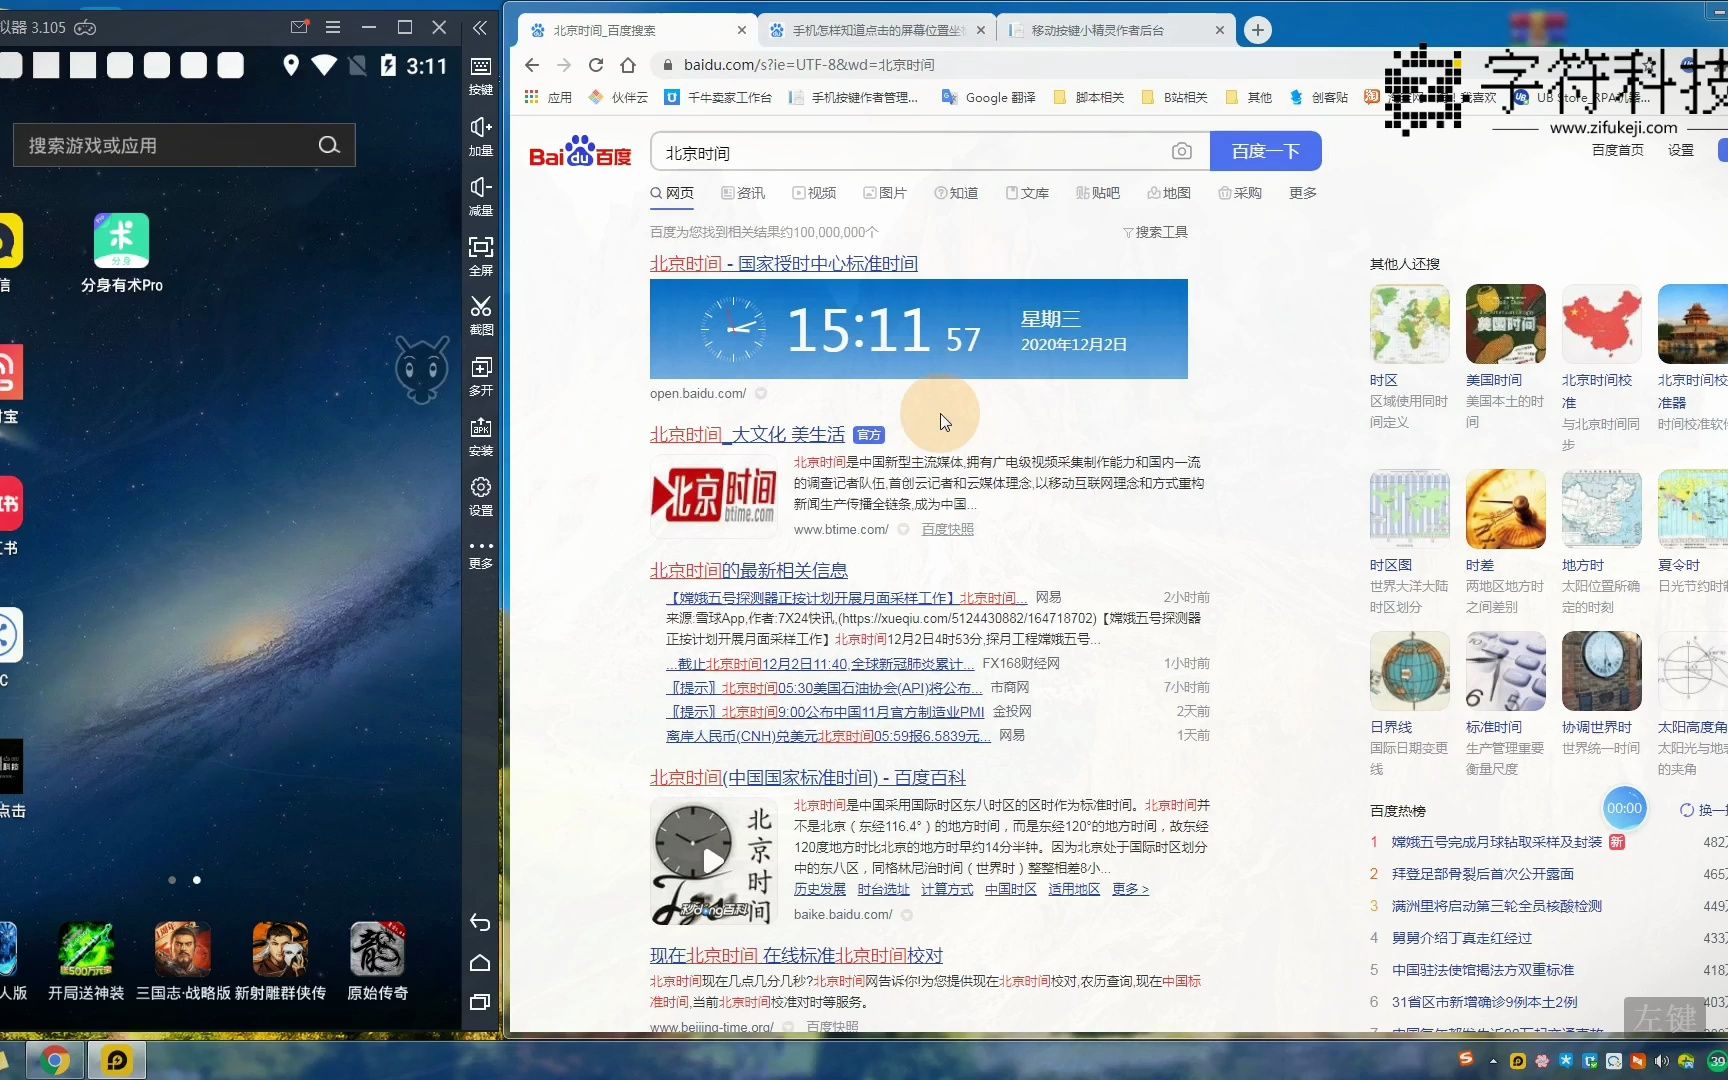Click the emulator's 搜索游戏或应用 search field

click(184, 145)
